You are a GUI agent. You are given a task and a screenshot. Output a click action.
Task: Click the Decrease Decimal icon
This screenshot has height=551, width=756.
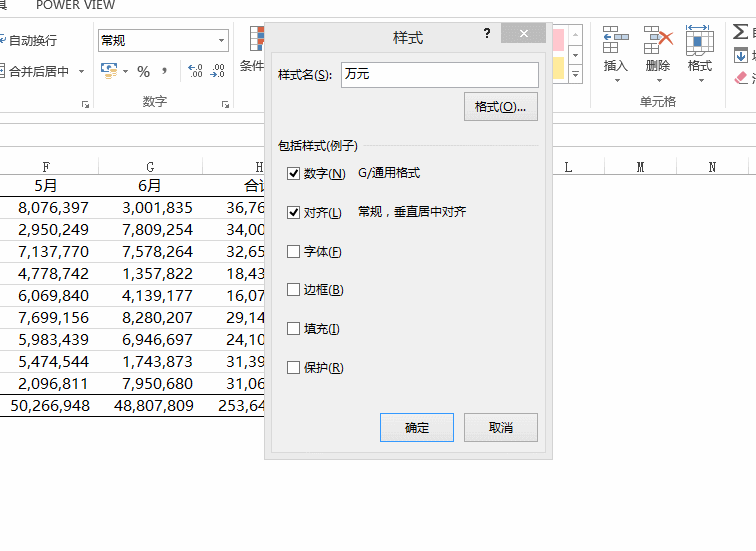pyautogui.click(x=218, y=71)
